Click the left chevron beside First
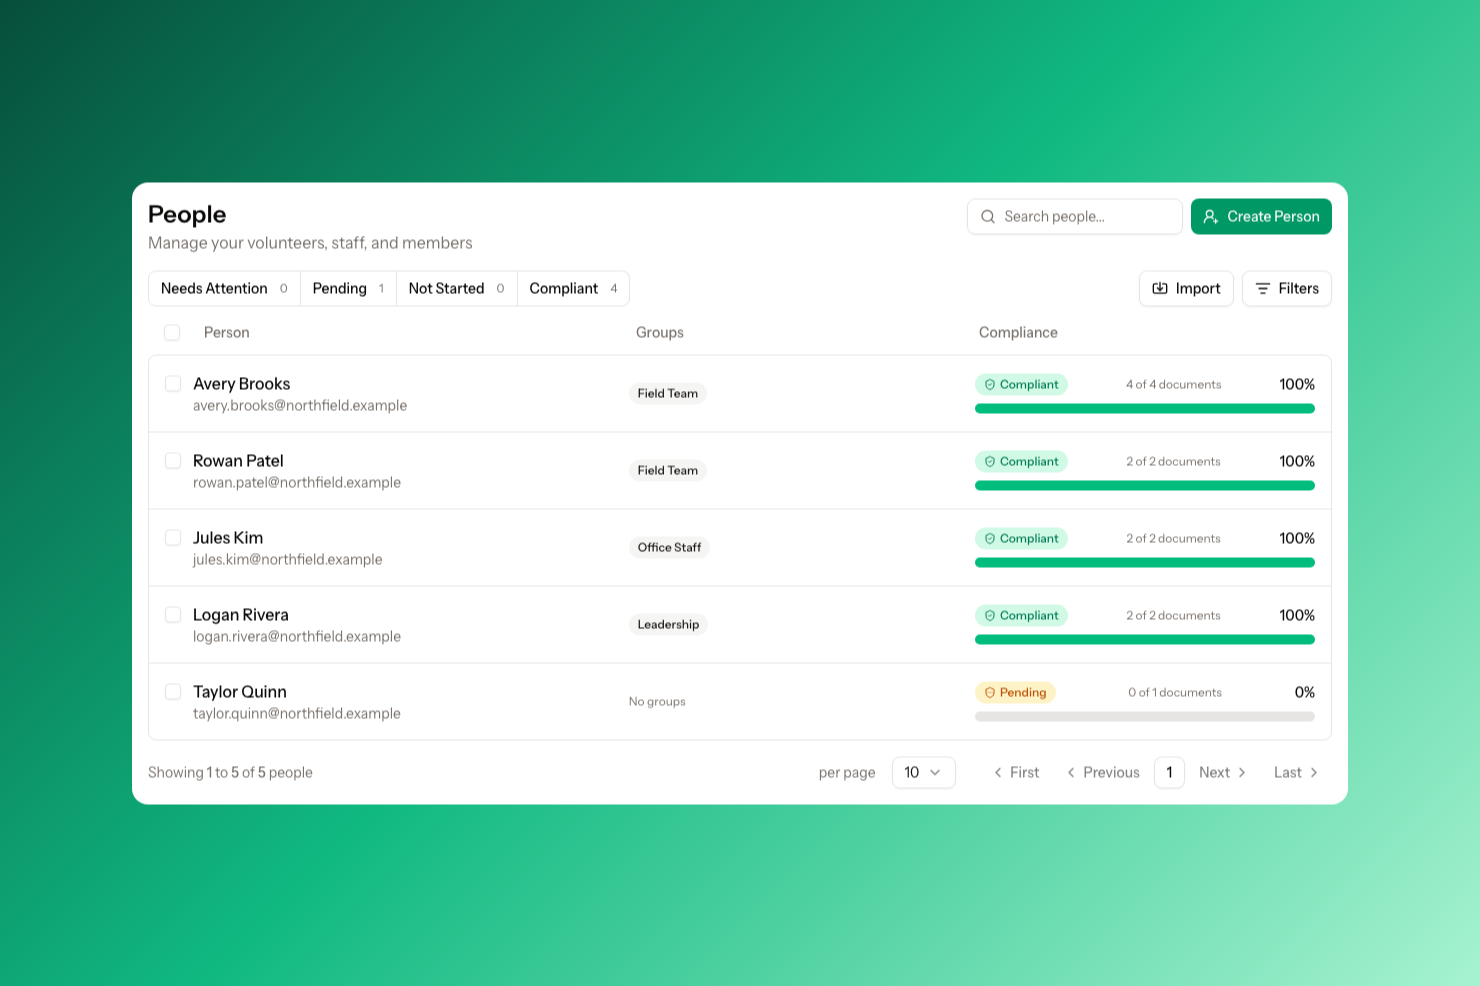The height and width of the screenshot is (986, 1480). 998,772
